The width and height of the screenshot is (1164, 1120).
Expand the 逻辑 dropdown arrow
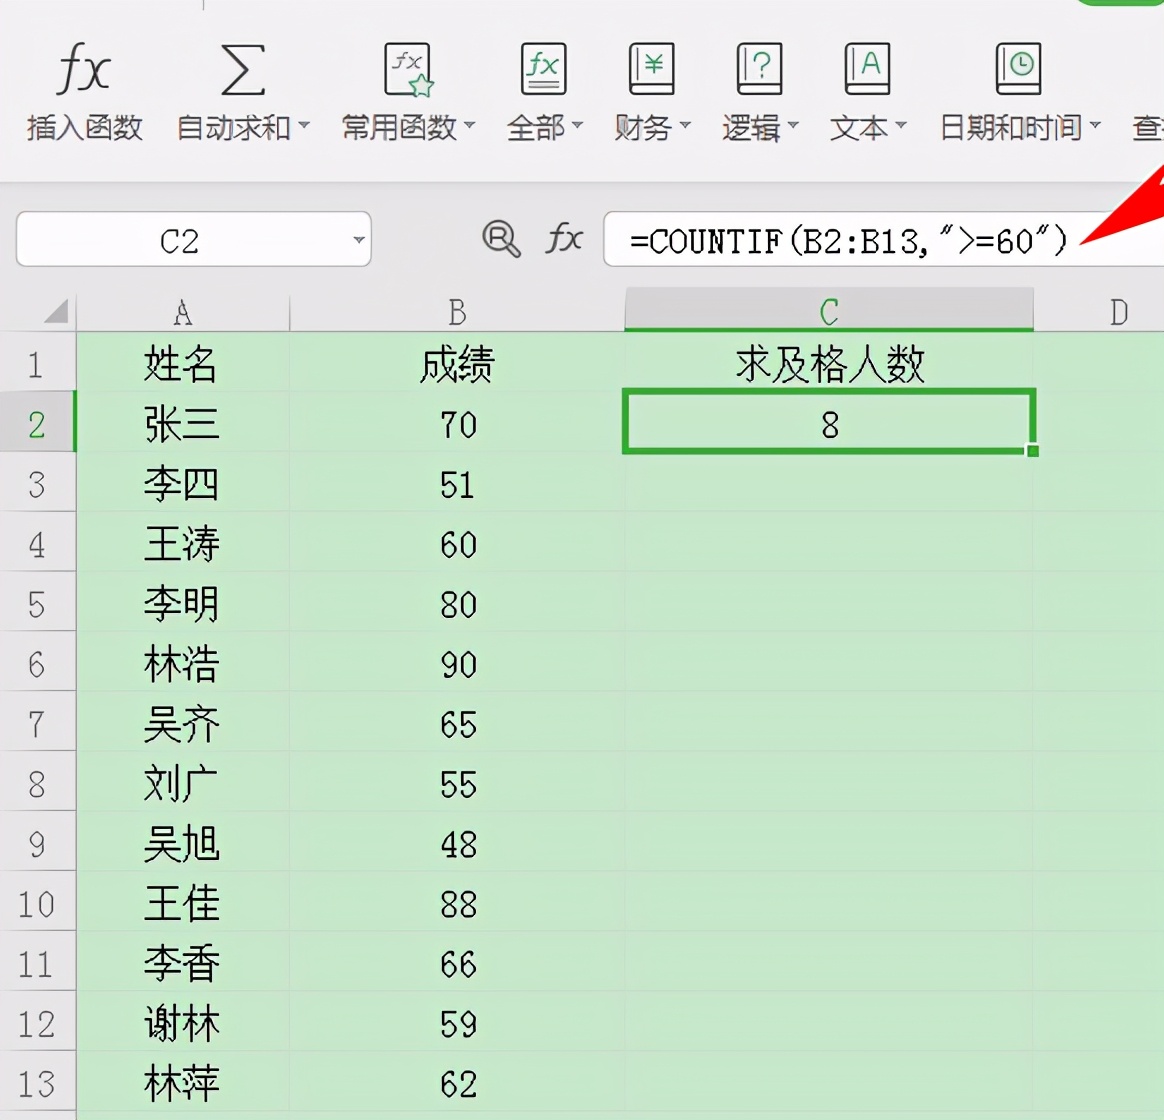tap(793, 127)
